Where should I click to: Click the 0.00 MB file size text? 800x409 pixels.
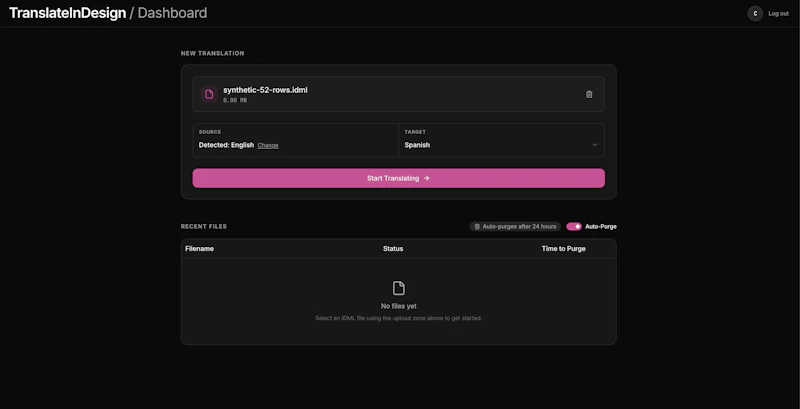pos(235,100)
